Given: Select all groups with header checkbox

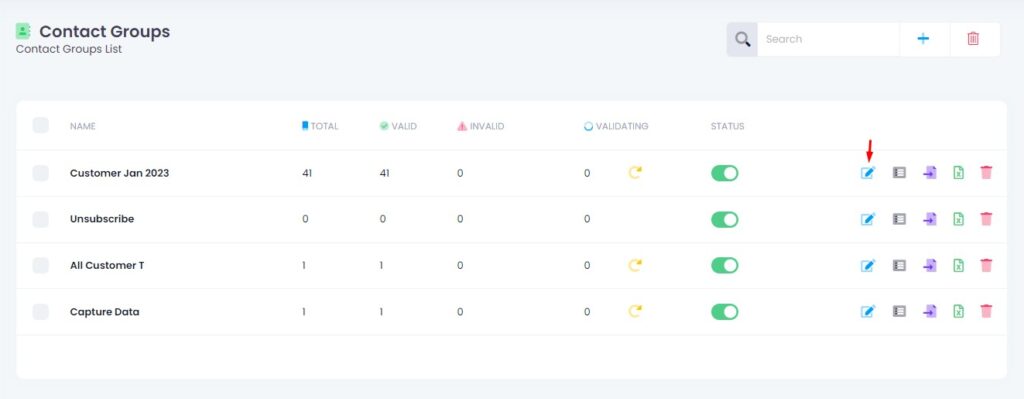Looking at the screenshot, I should 40,125.
